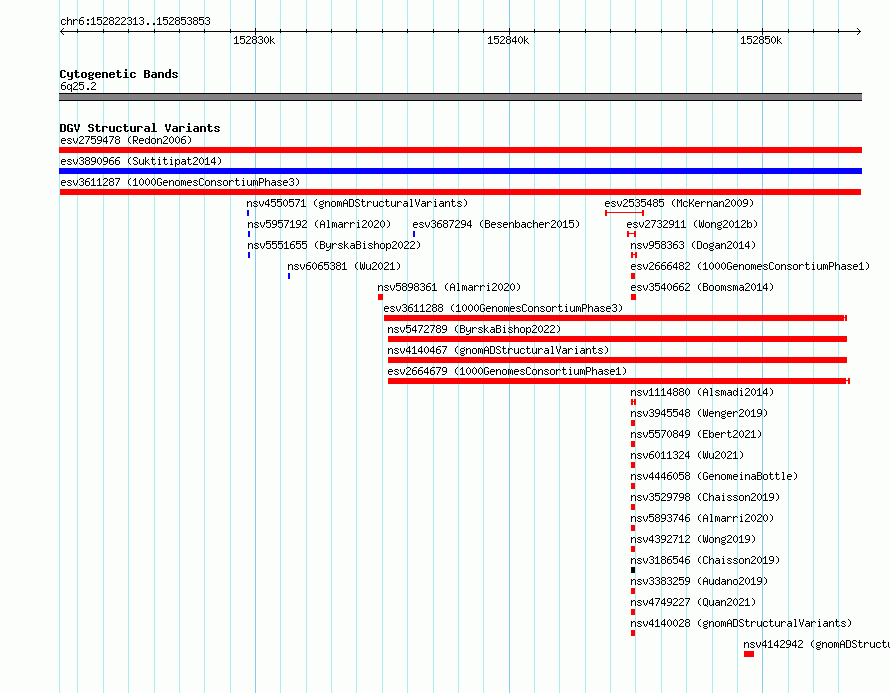Click esv2535485 (McKernan2009) label
This screenshot has width=890, height=693.
click(679, 203)
